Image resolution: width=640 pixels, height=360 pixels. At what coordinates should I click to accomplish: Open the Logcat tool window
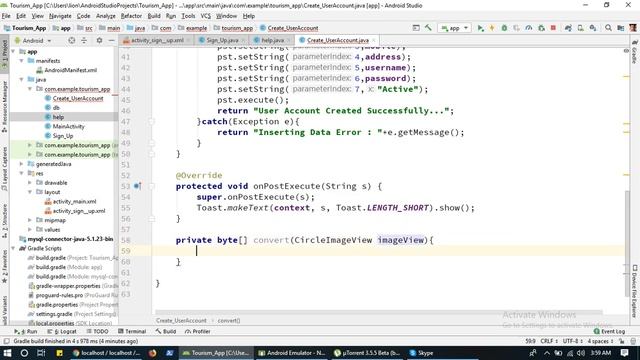62,331
